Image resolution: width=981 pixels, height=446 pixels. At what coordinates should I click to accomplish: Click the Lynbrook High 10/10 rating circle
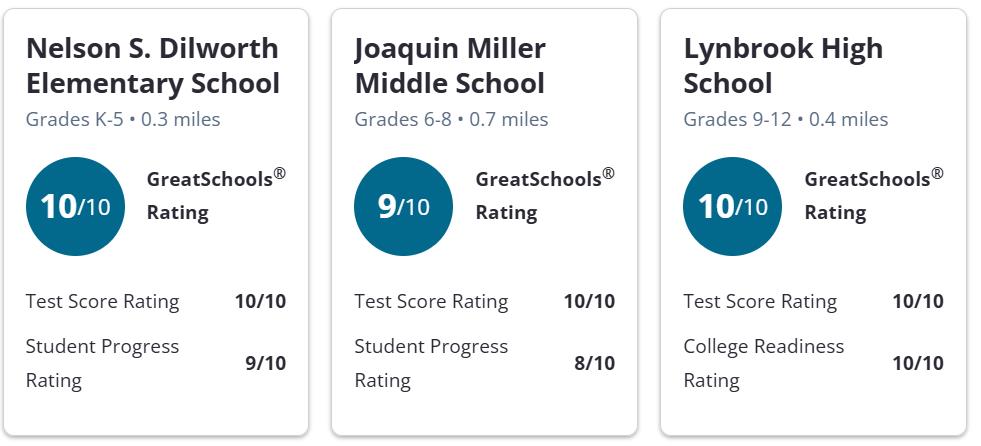tap(733, 206)
